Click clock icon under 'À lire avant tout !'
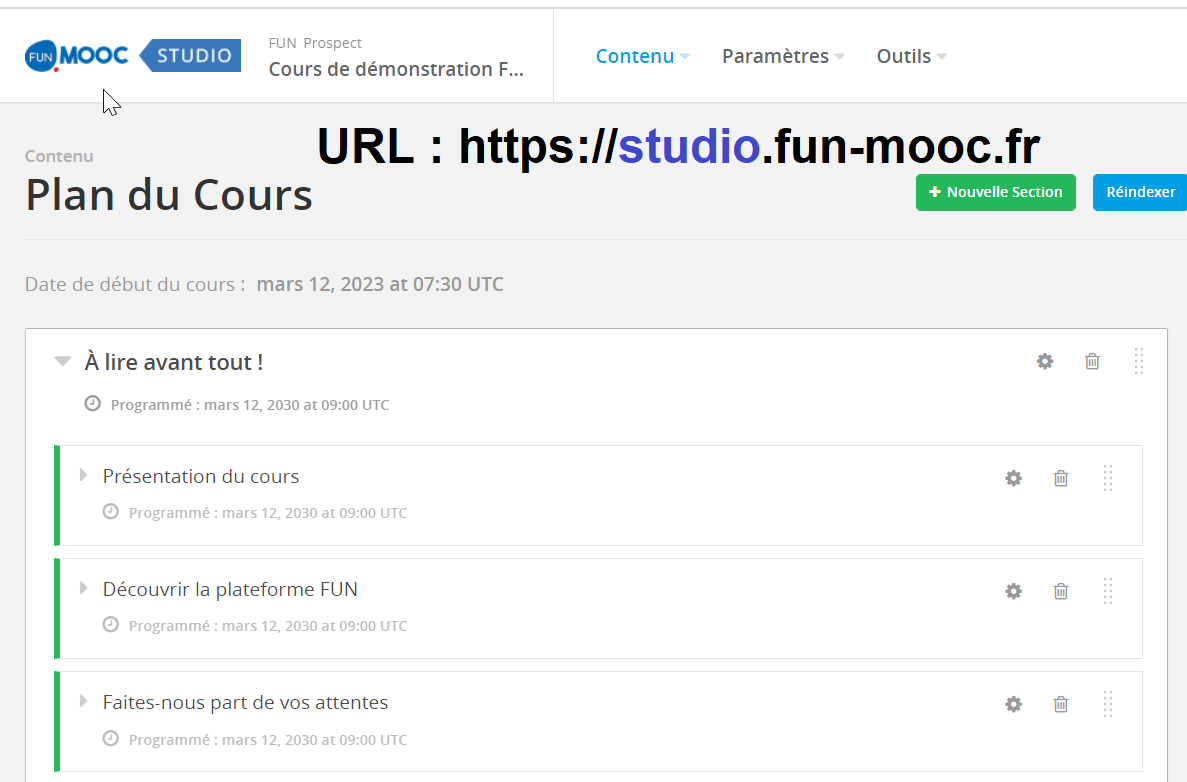The image size is (1187, 782). pos(92,403)
